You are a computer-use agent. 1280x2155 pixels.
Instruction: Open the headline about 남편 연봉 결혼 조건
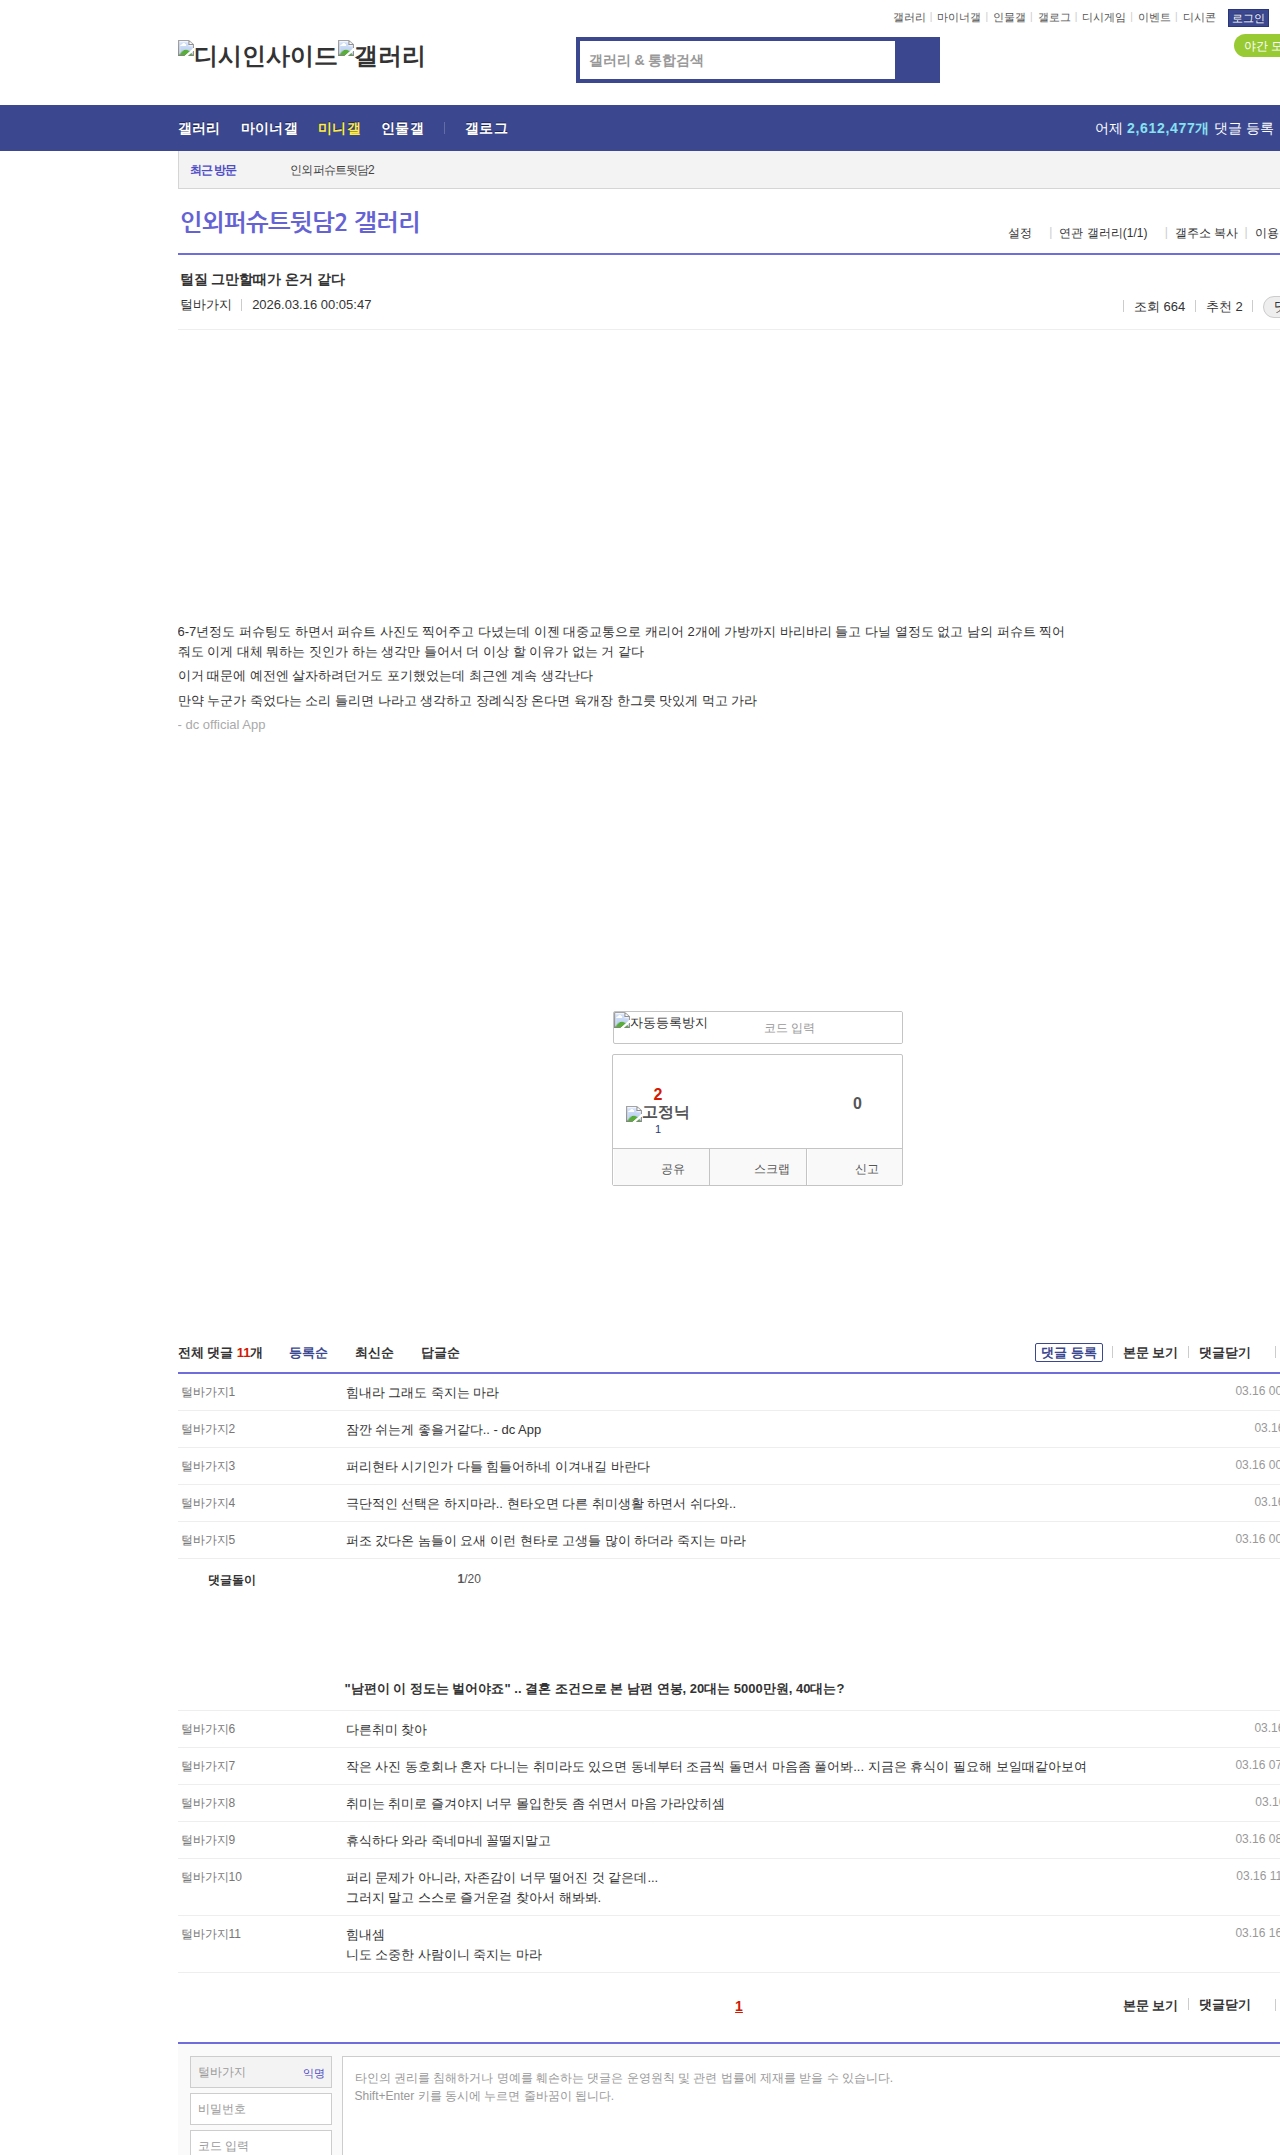pos(594,1689)
